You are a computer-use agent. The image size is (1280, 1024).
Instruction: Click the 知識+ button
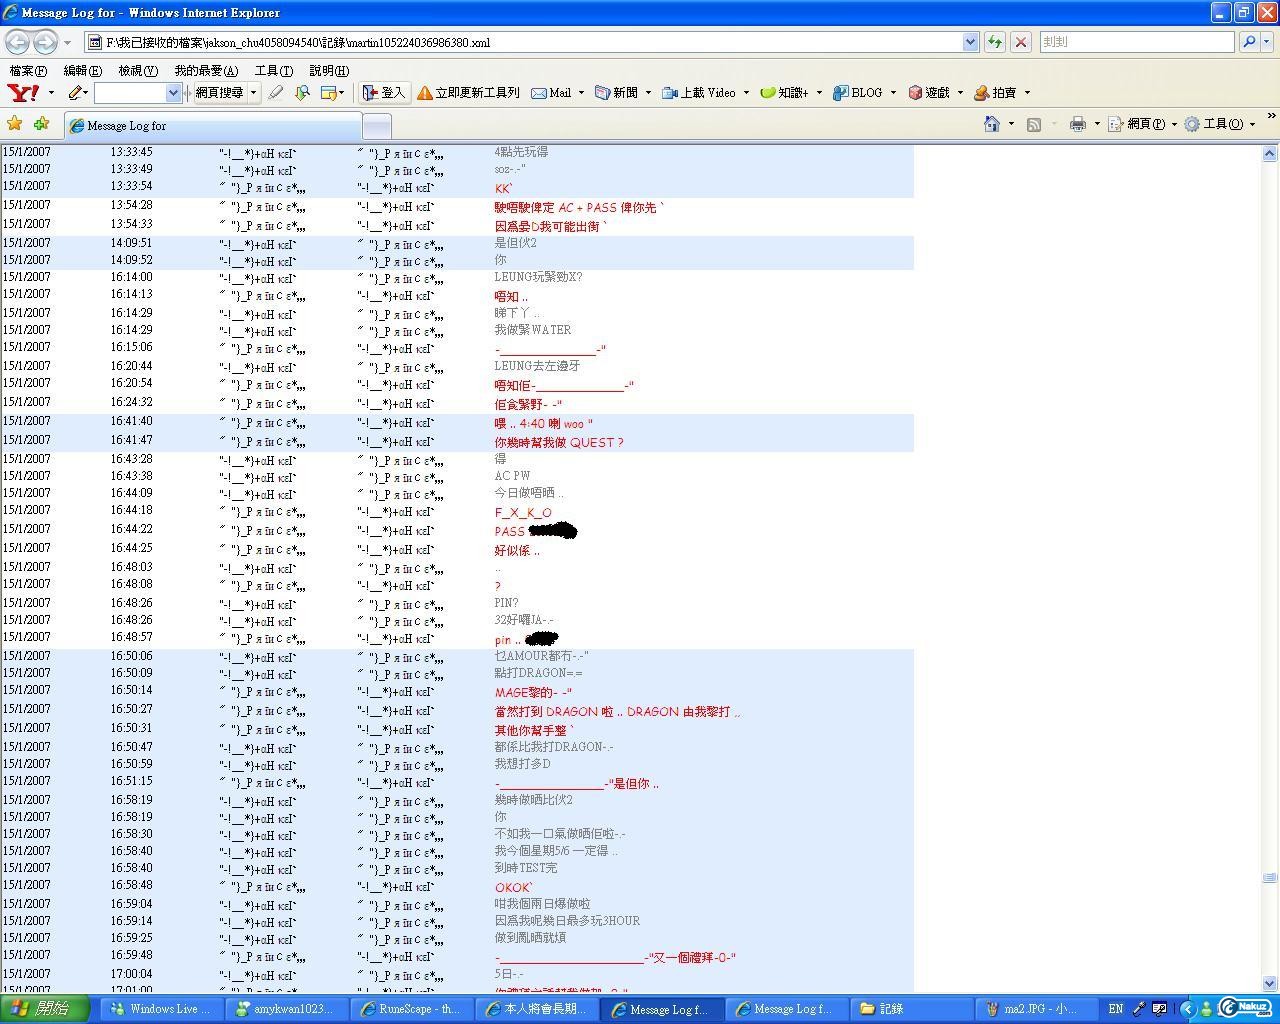[x=785, y=92]
